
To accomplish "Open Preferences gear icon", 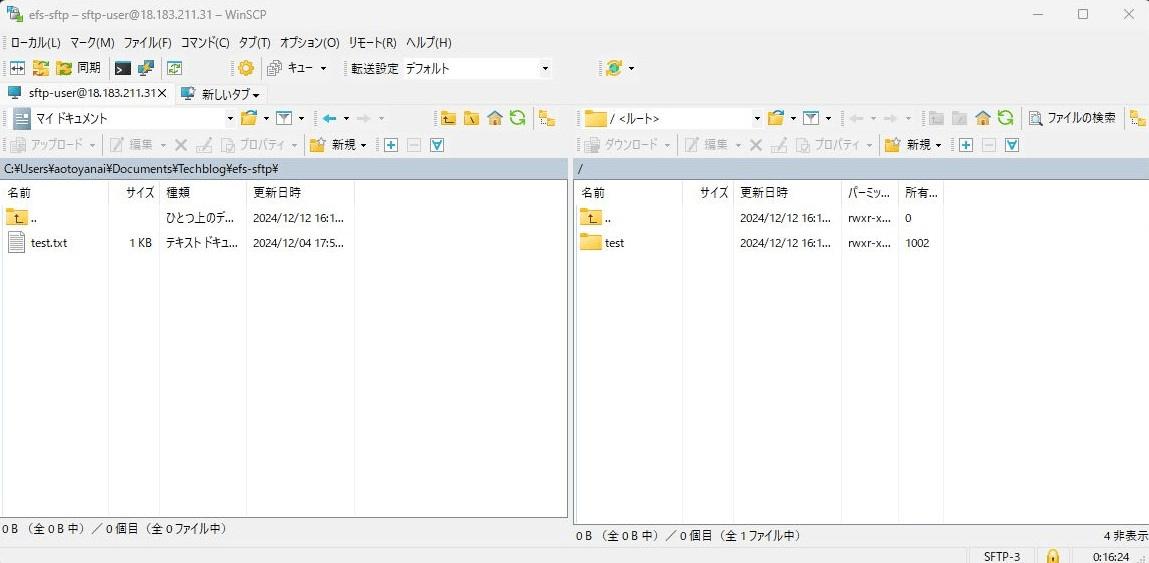I will pos(246,68).
